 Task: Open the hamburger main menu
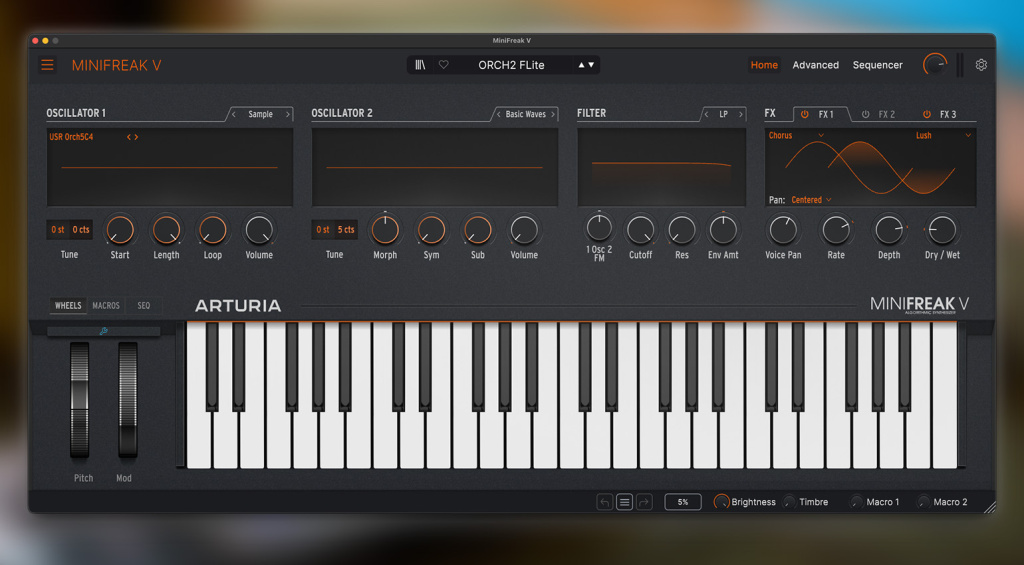47,65
